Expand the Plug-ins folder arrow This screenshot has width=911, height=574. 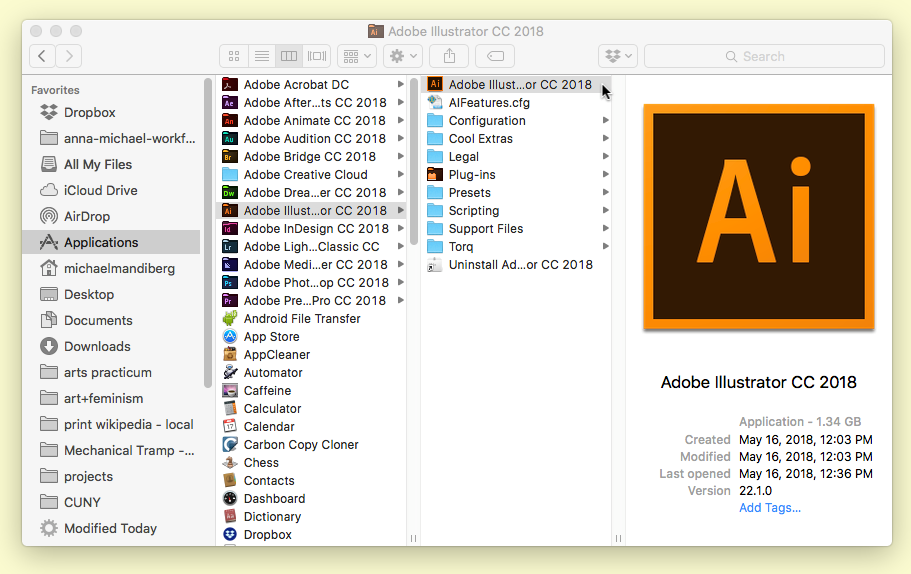click(606, 175)
